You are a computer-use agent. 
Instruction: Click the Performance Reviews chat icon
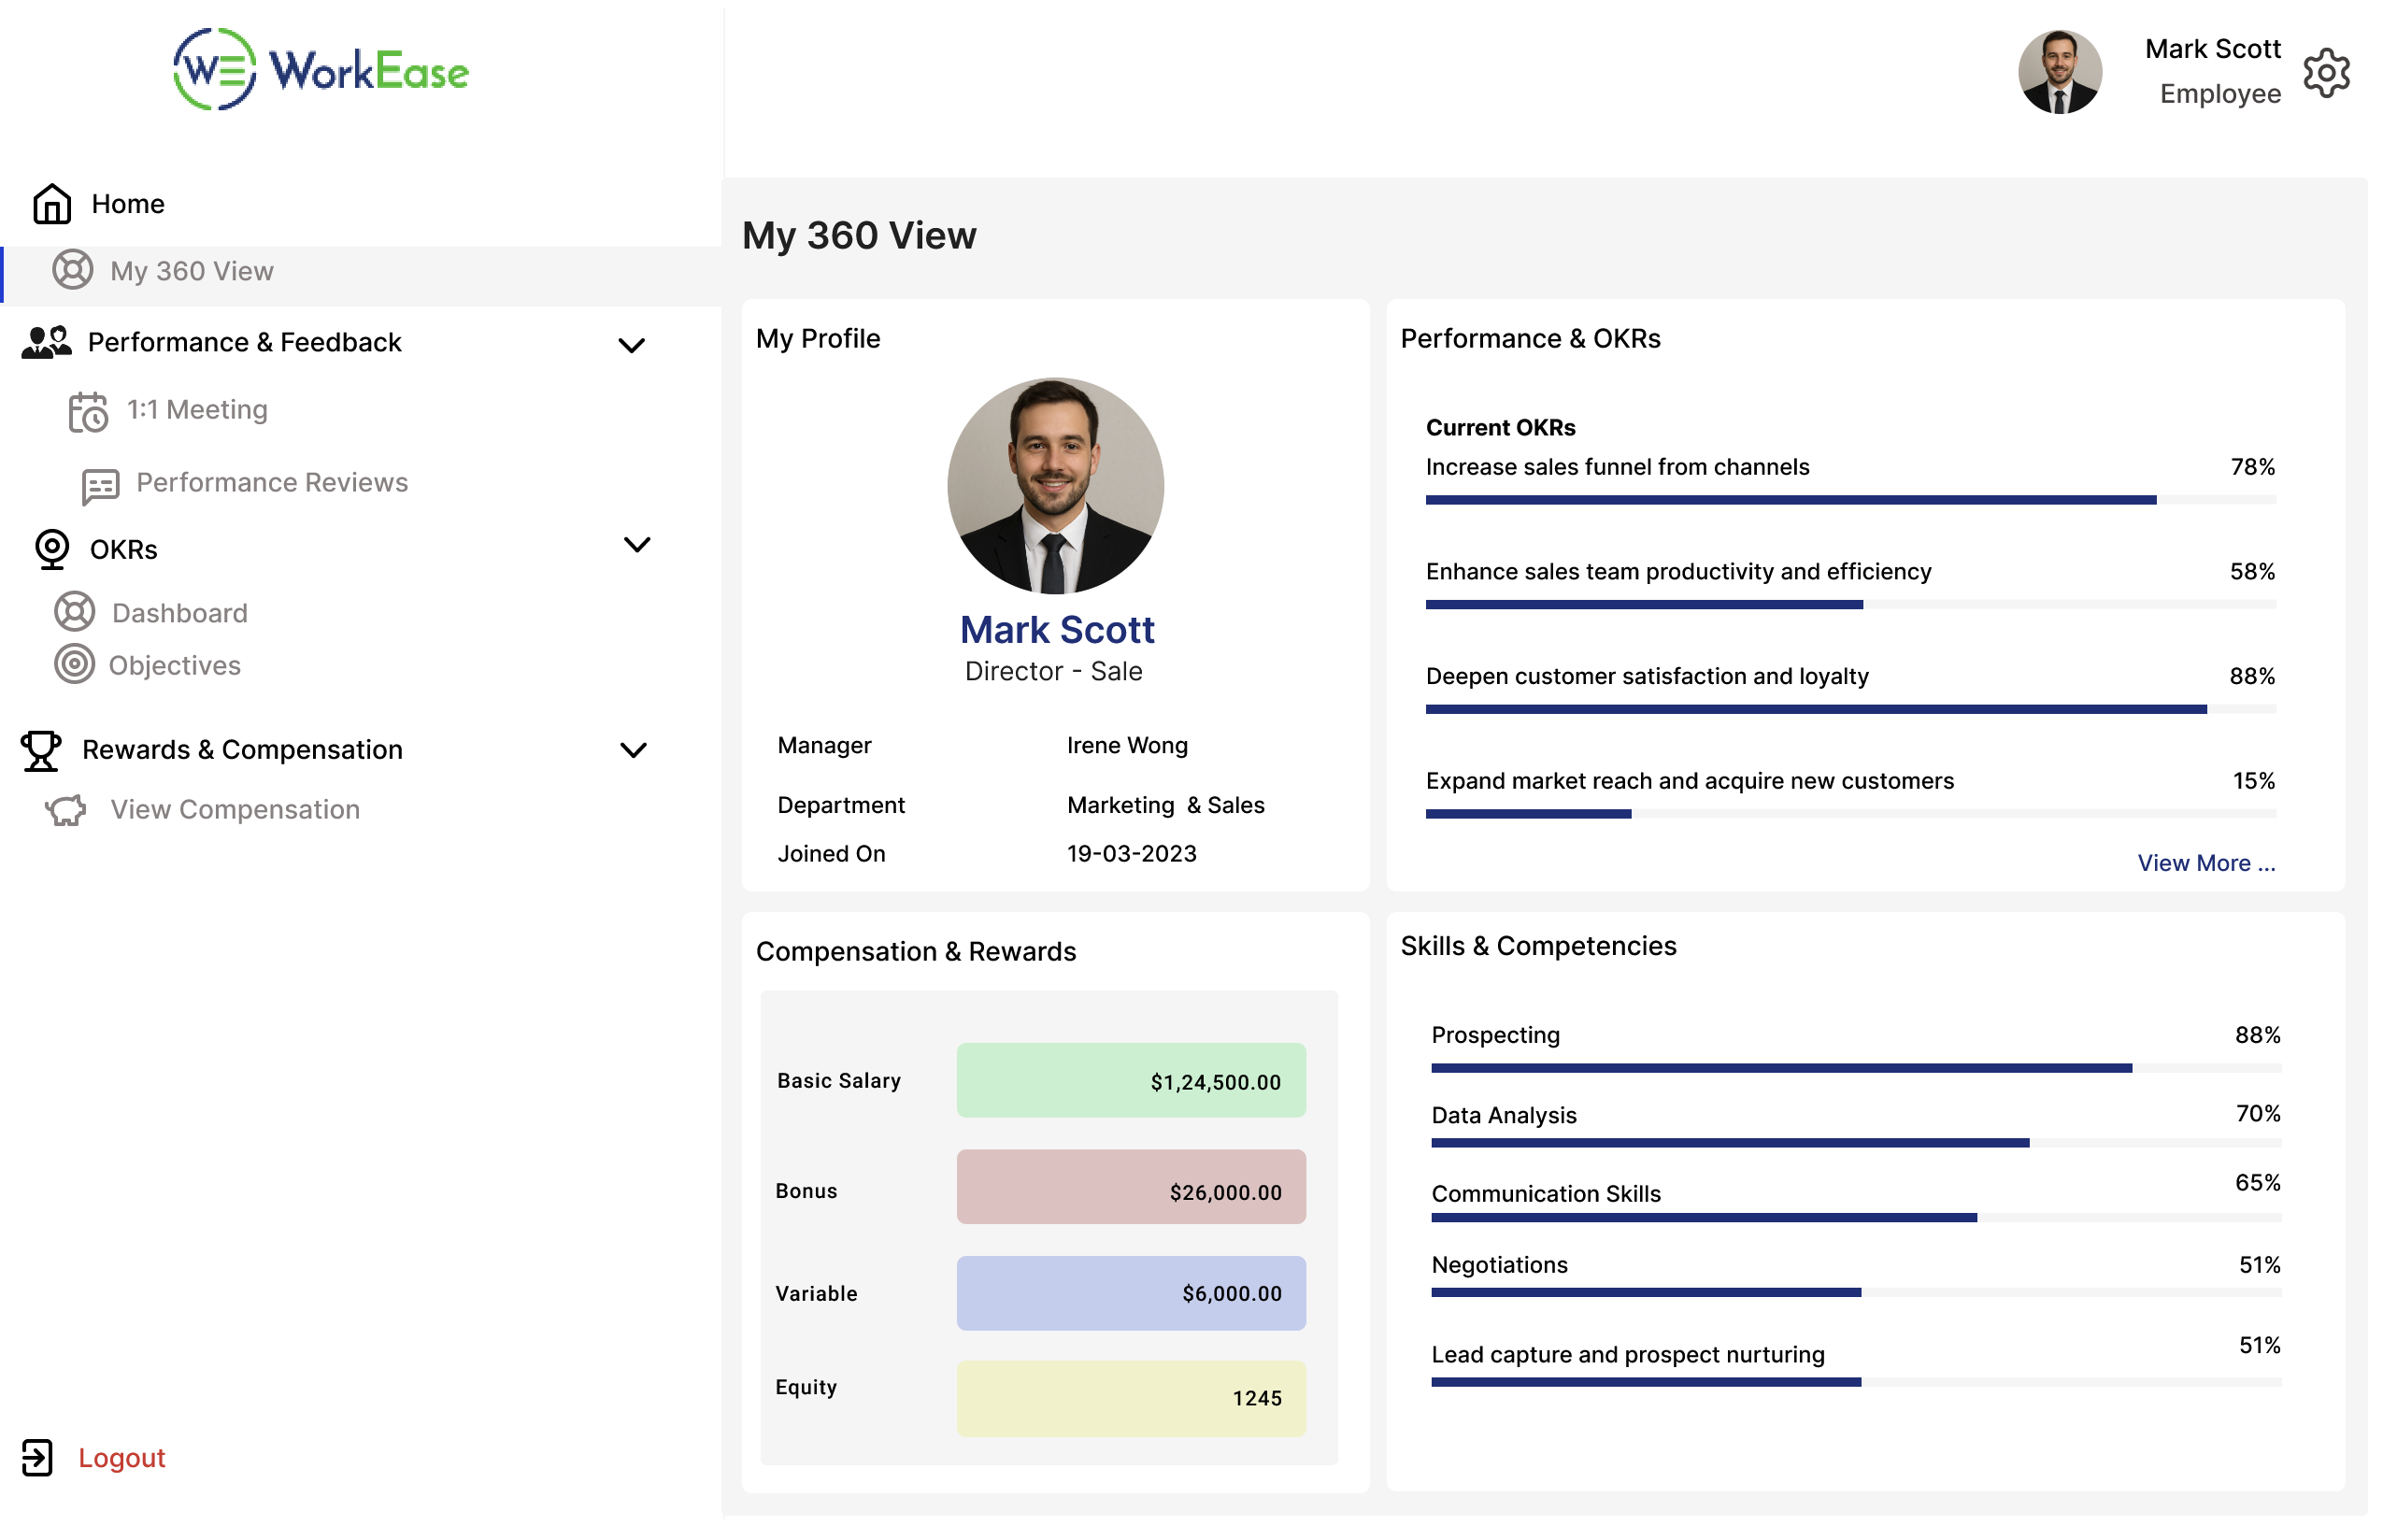point(100,486)
